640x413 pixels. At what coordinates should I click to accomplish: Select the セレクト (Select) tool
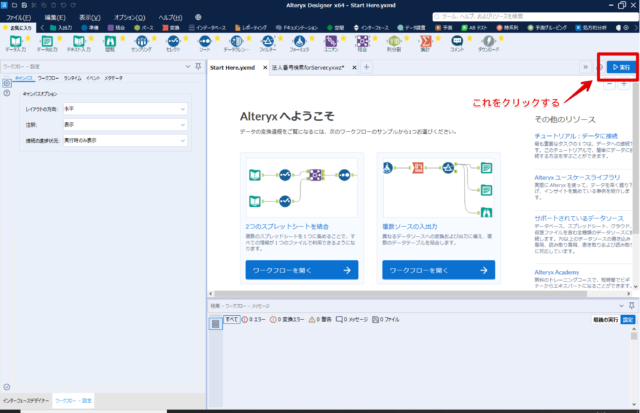tap(173, 42)
